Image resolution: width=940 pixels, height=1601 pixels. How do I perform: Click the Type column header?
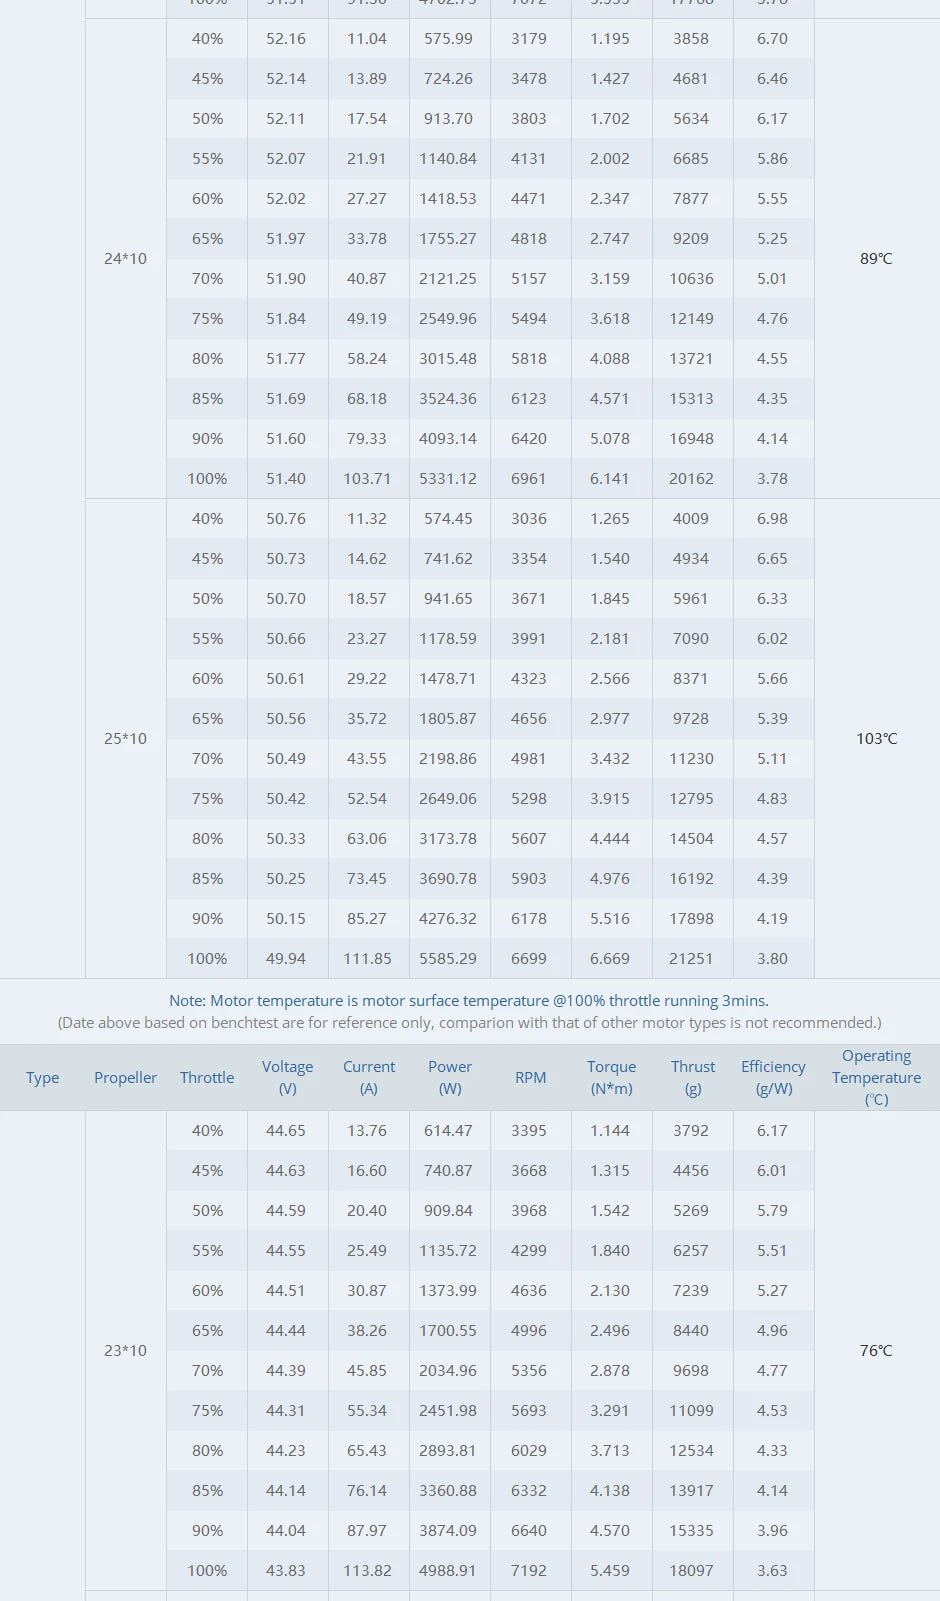[42, 1077]
